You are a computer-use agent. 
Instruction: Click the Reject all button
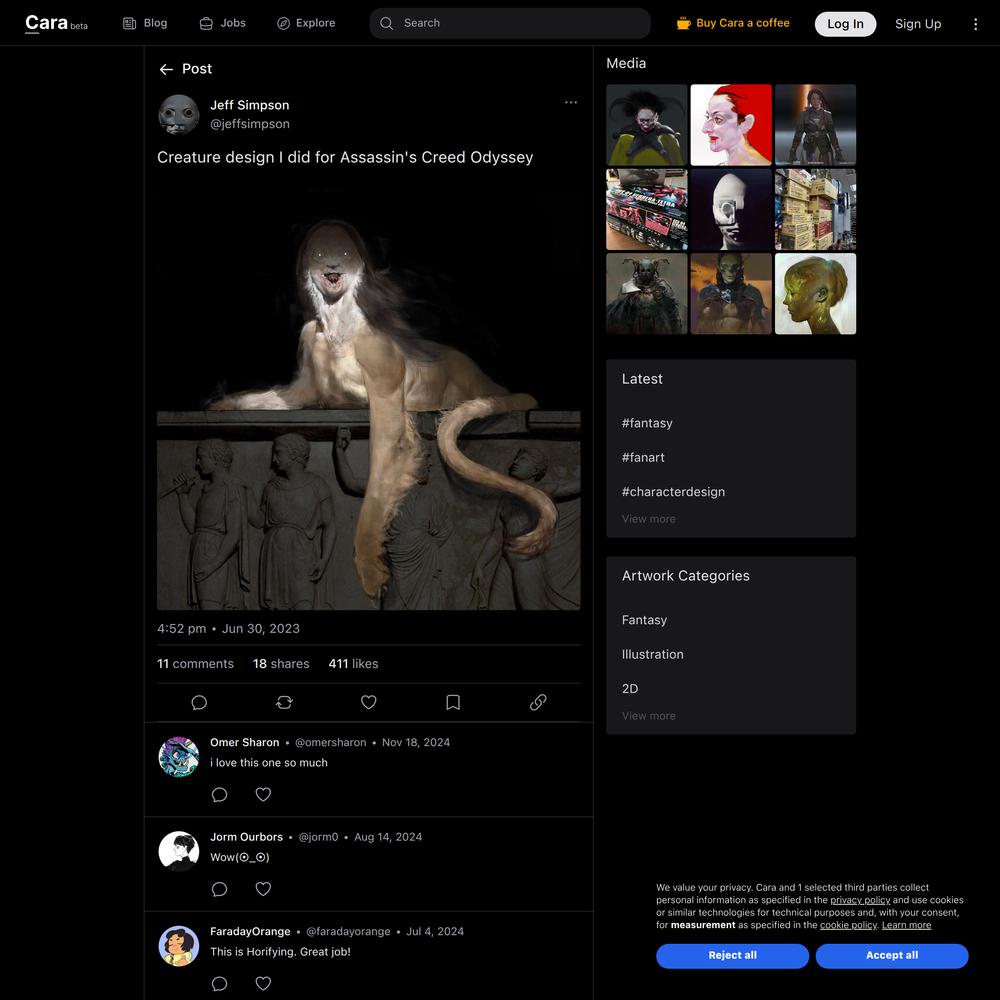click(732, 955)
